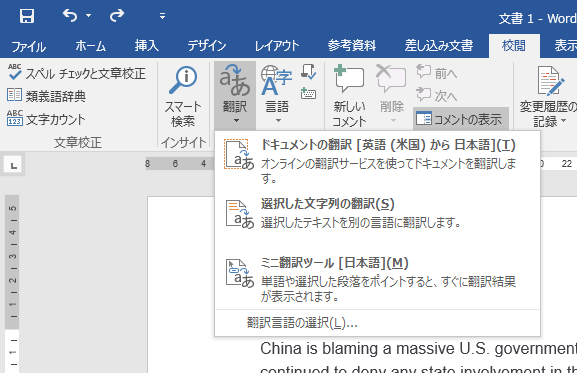Launch スマート検索 lookup
577x373 pixels.
pyautogui.click(x=183, y=97)
